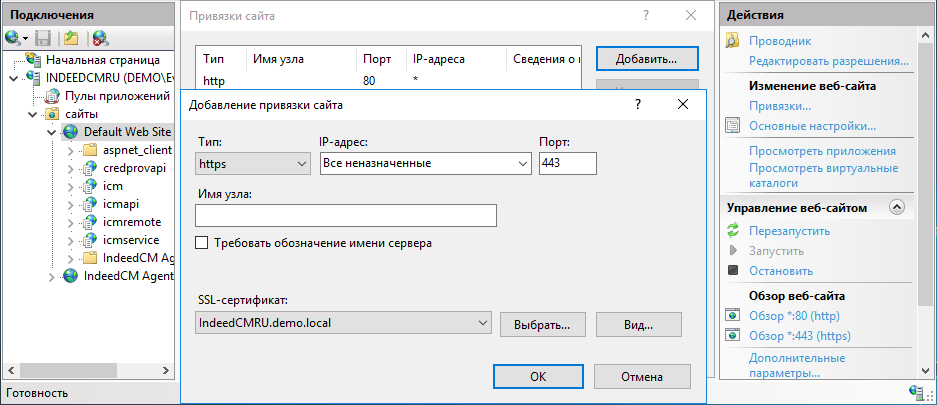937x405 pixels.
Task: Click the Остановить stop icon
Action: [x=733, y=271]
